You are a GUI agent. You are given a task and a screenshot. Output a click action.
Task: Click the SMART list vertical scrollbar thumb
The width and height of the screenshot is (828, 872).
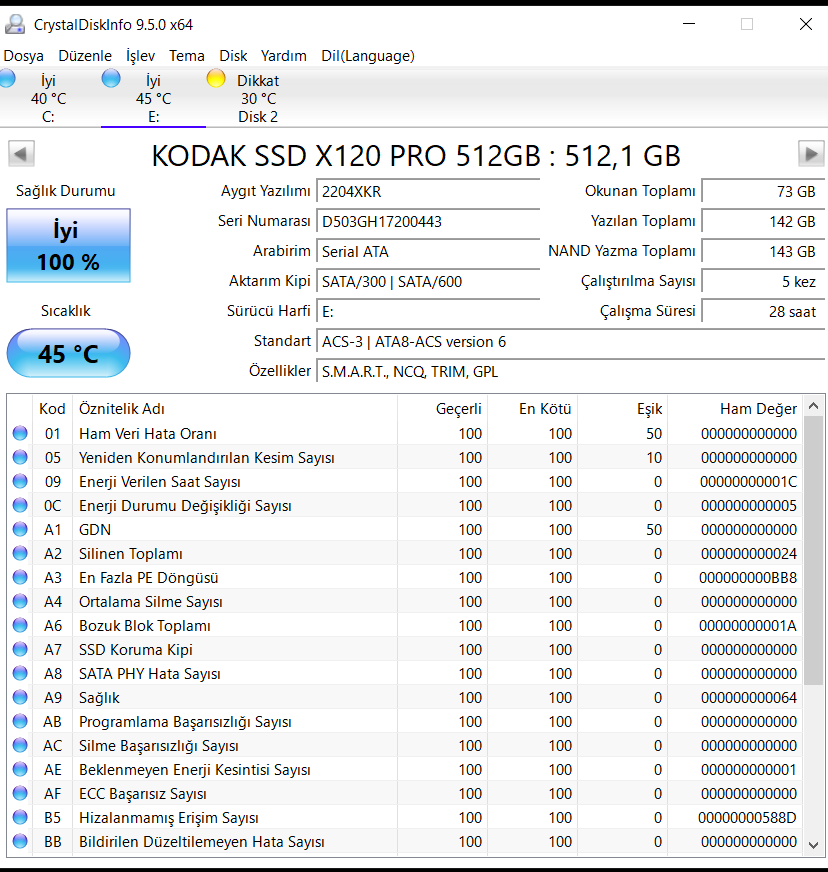click(x=814, y=551)
